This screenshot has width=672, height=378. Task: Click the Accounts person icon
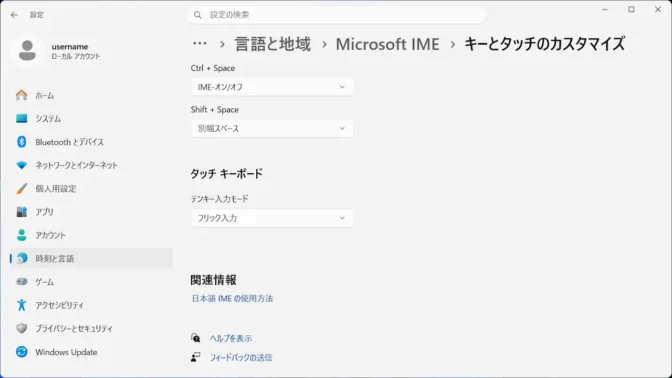[x=21, y=235]
